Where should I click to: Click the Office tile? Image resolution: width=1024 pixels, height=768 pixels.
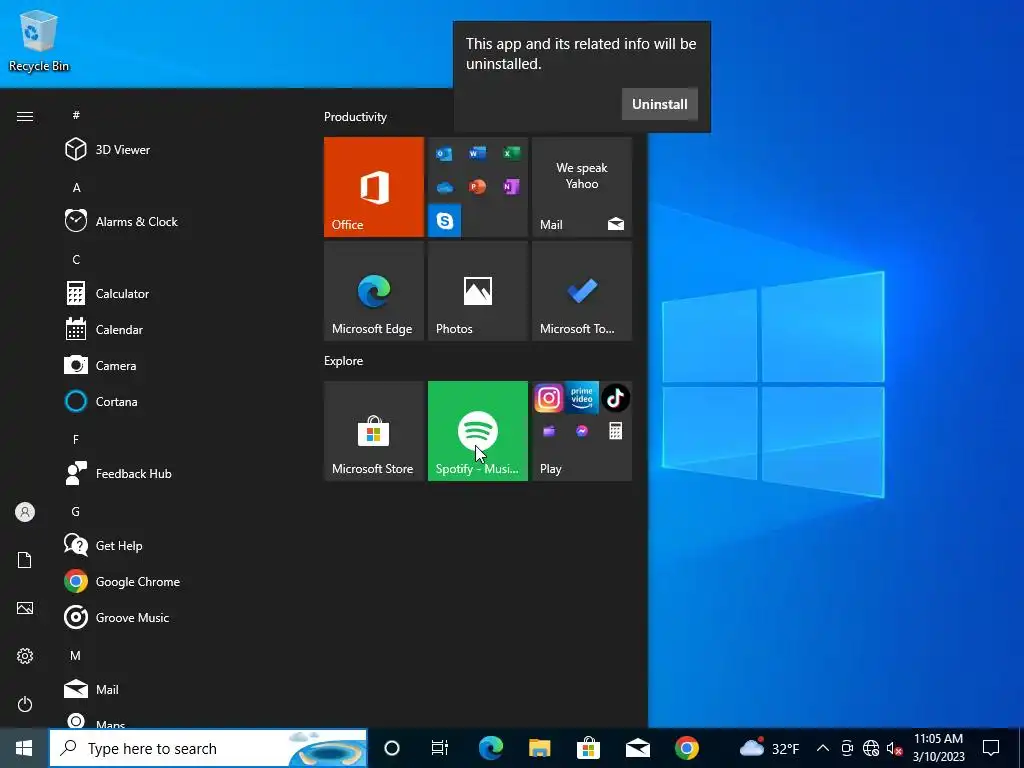click(x=374, y=187)
